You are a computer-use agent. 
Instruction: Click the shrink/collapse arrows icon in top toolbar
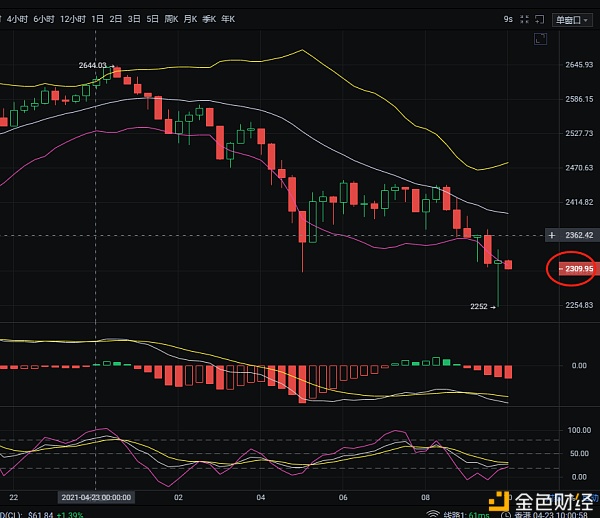point(522,19)
